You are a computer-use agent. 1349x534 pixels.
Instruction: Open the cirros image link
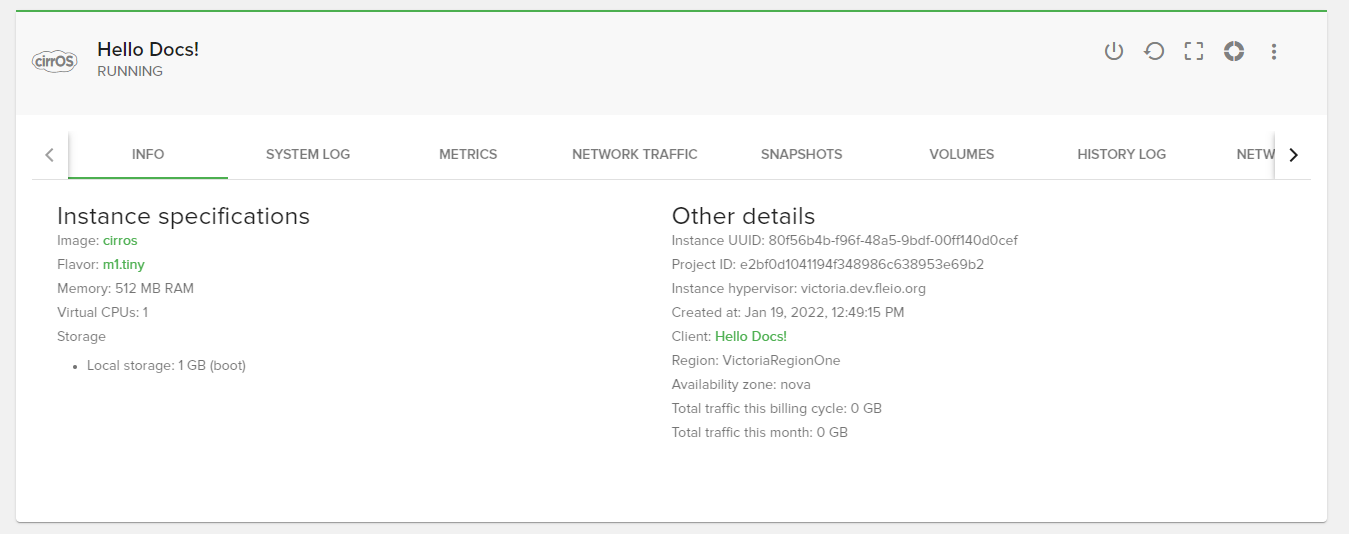pos(120,241)
